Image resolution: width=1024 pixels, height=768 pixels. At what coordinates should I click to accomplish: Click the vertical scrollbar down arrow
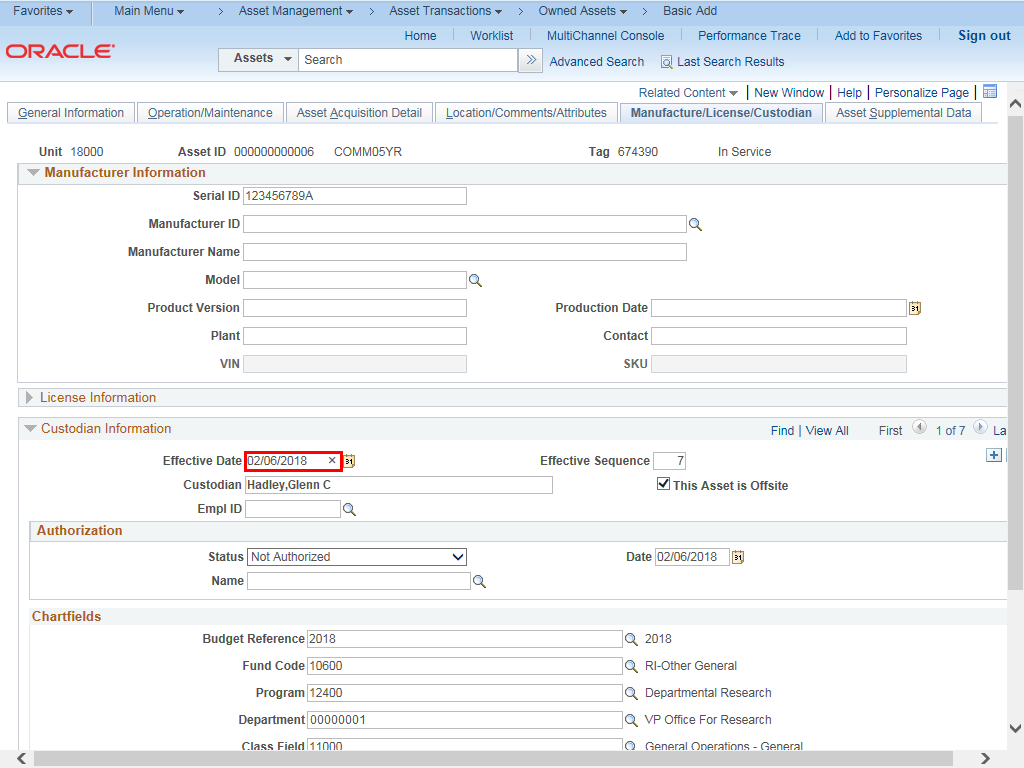coord(1015,728)
